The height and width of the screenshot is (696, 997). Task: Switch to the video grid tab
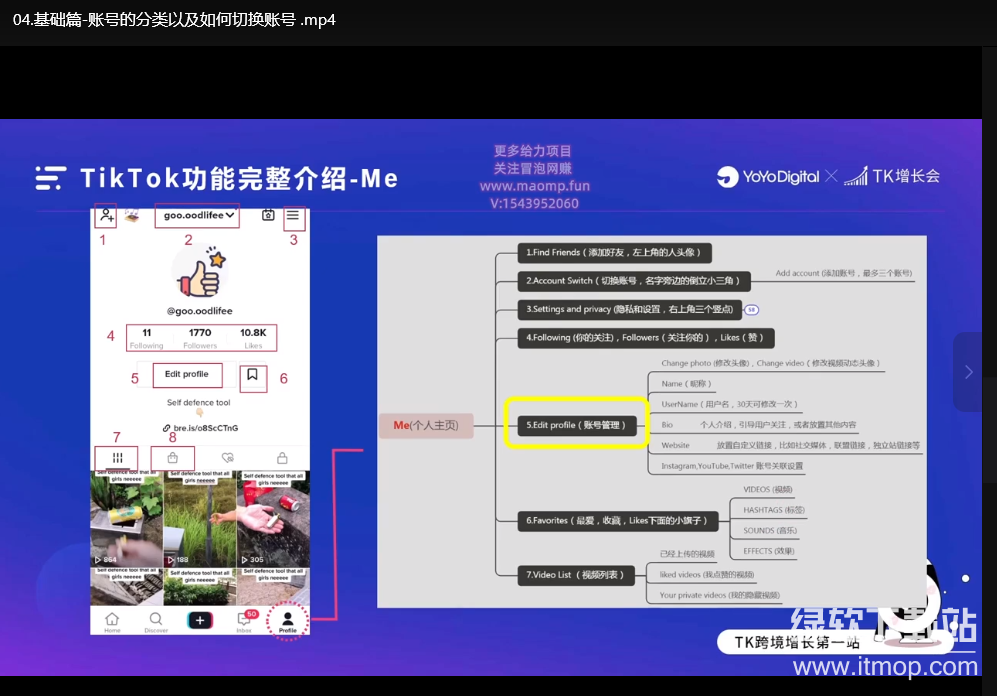pos(117,457)
